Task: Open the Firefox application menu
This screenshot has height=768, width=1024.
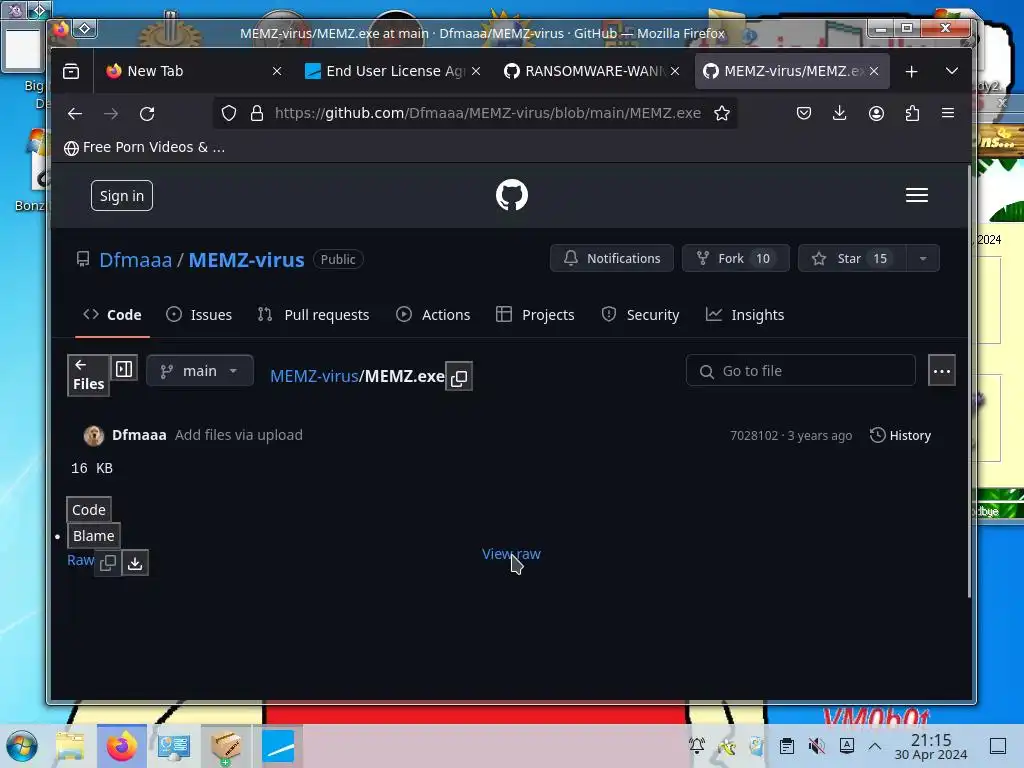Action: [948, 113]
